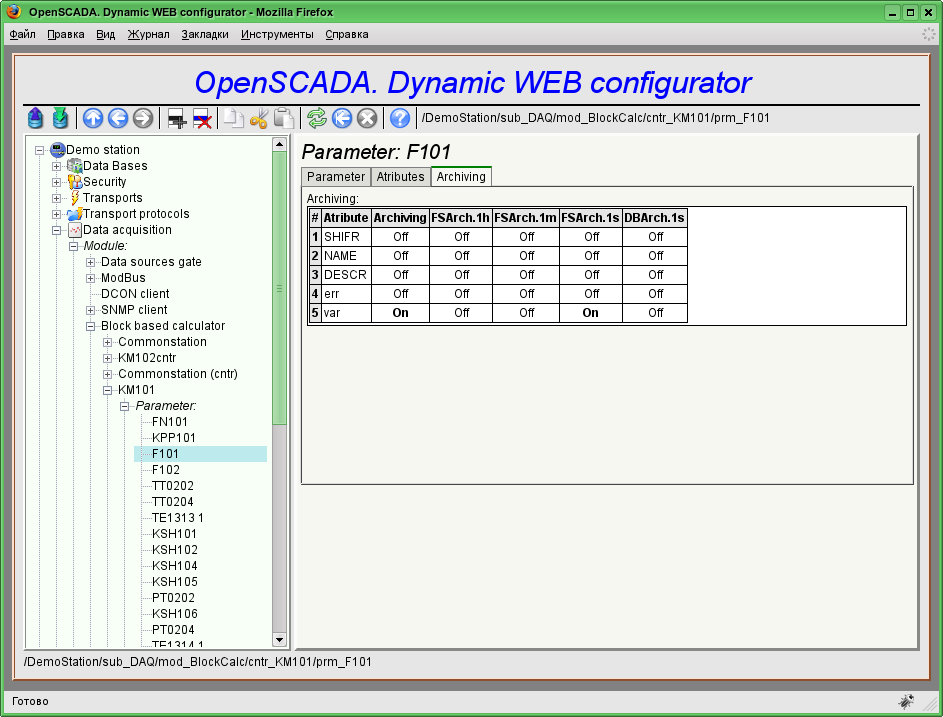The image size is (943, 717).
Task: Click the bug icon in the status bar
Action: pyautogui.click(x=906, y=701)
